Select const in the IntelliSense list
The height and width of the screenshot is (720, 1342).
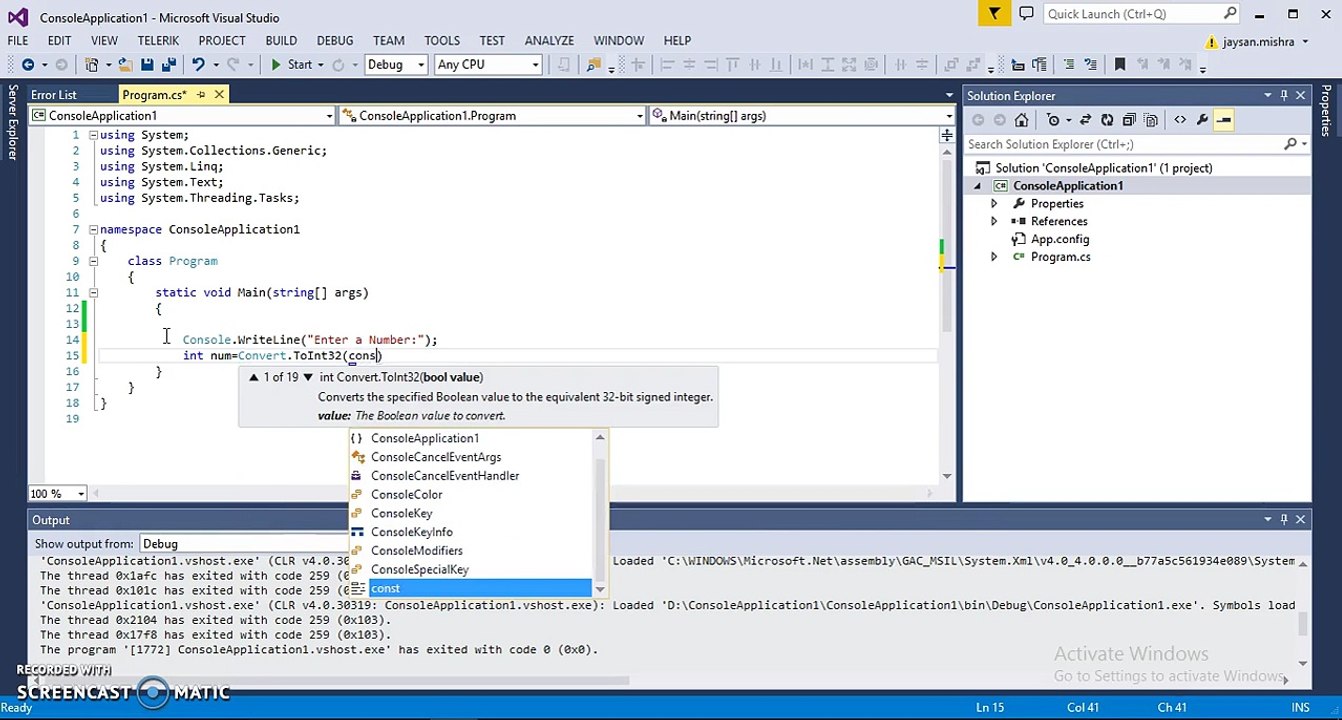coord(470,588)
